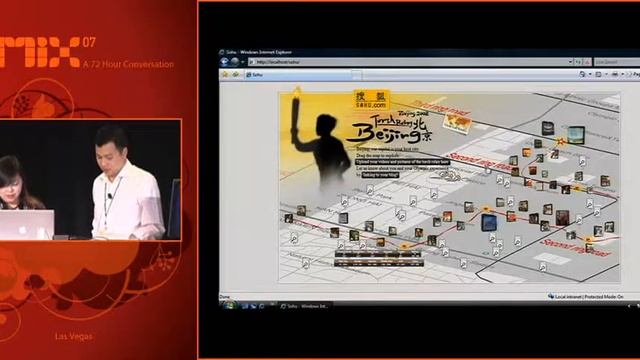Click the linking to your blog button

tap(380, 175)
